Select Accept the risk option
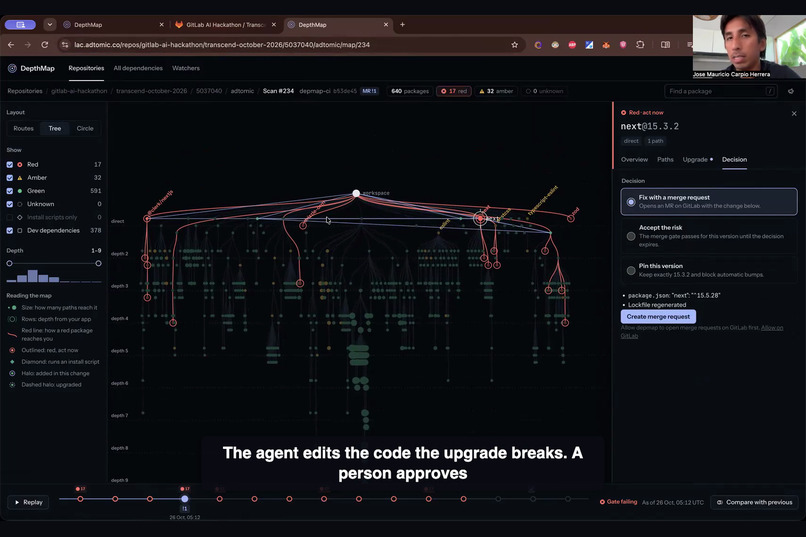Viewport: 806px width, 537px height. coord(709,236)
